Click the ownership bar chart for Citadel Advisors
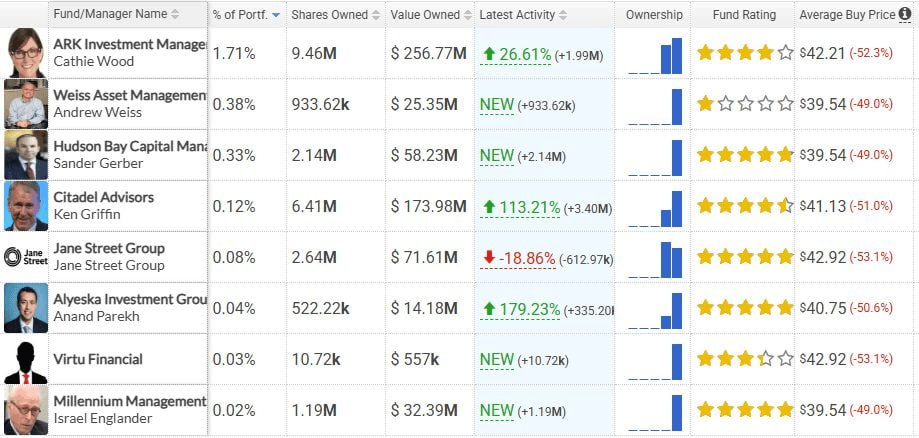Screen dimensions: 919x438 click(x=655, y=206)
